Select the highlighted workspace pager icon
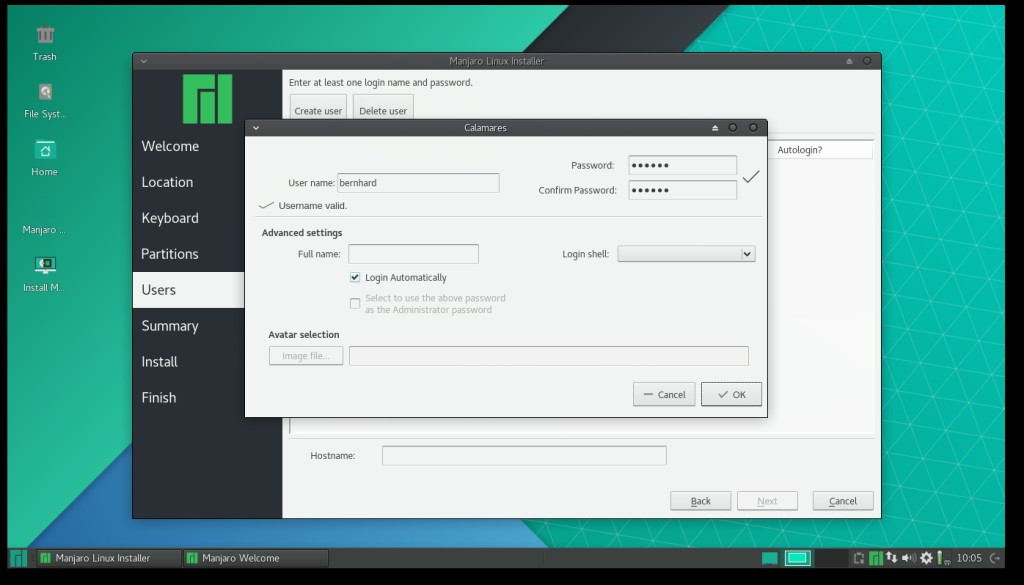1024x585 pixels. [797, 558]
